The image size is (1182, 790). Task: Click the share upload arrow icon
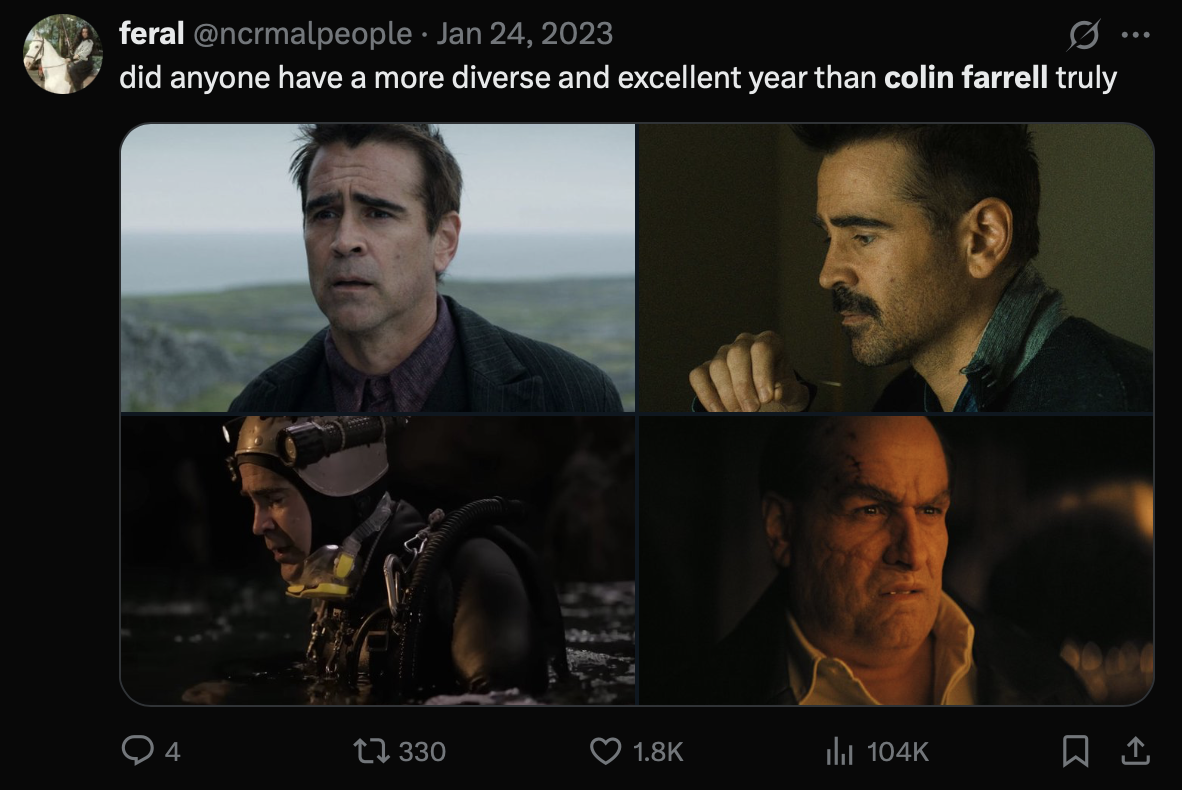(x=1135, y=751)
